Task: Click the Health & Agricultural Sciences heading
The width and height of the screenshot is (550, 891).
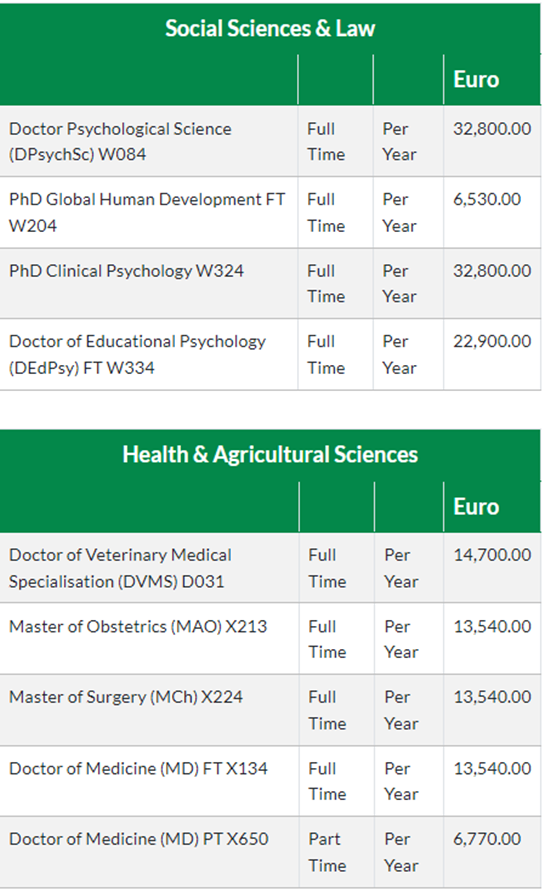Action: (270, 455)
